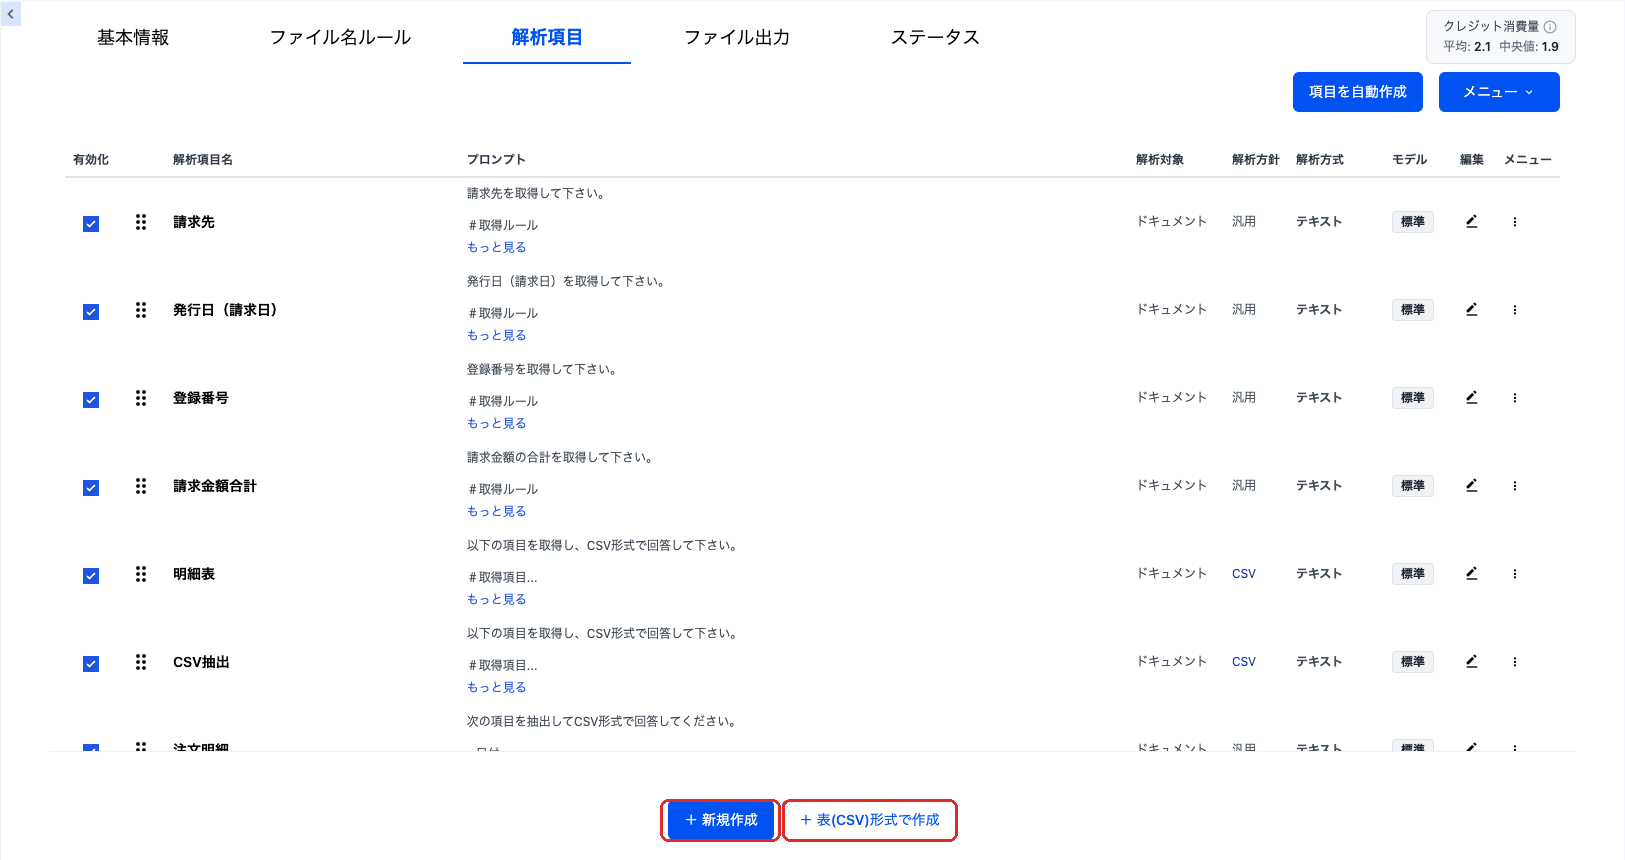Expand もっと見る under CSV抽出 prompt
Image resolution: width=1625 pixels, height=860 pixels.
[497, 687]
